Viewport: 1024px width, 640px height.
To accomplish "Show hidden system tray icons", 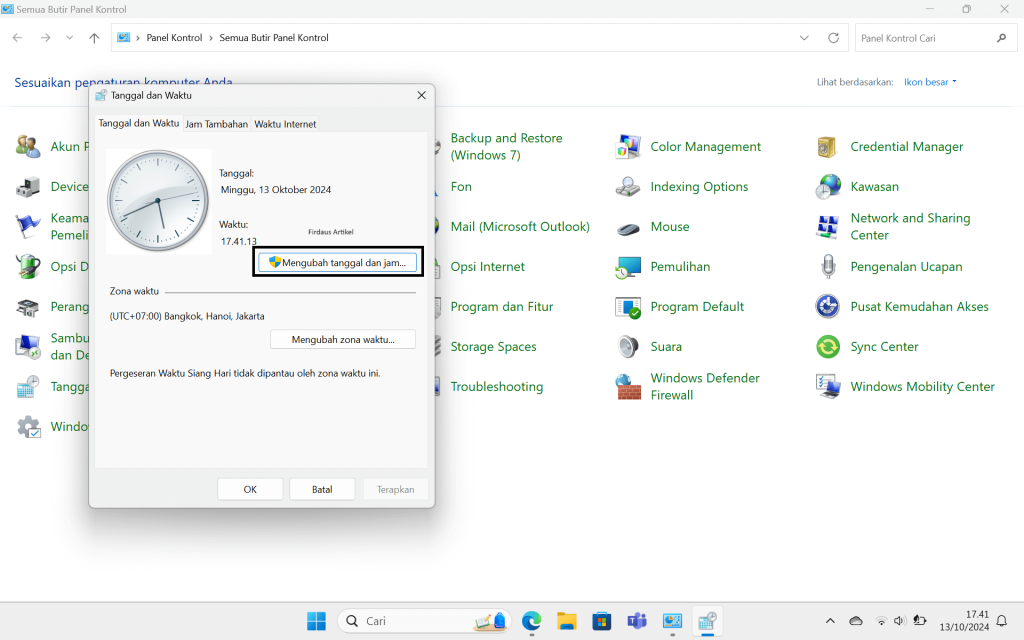I will pyautogui.click(x=830, y=621).
